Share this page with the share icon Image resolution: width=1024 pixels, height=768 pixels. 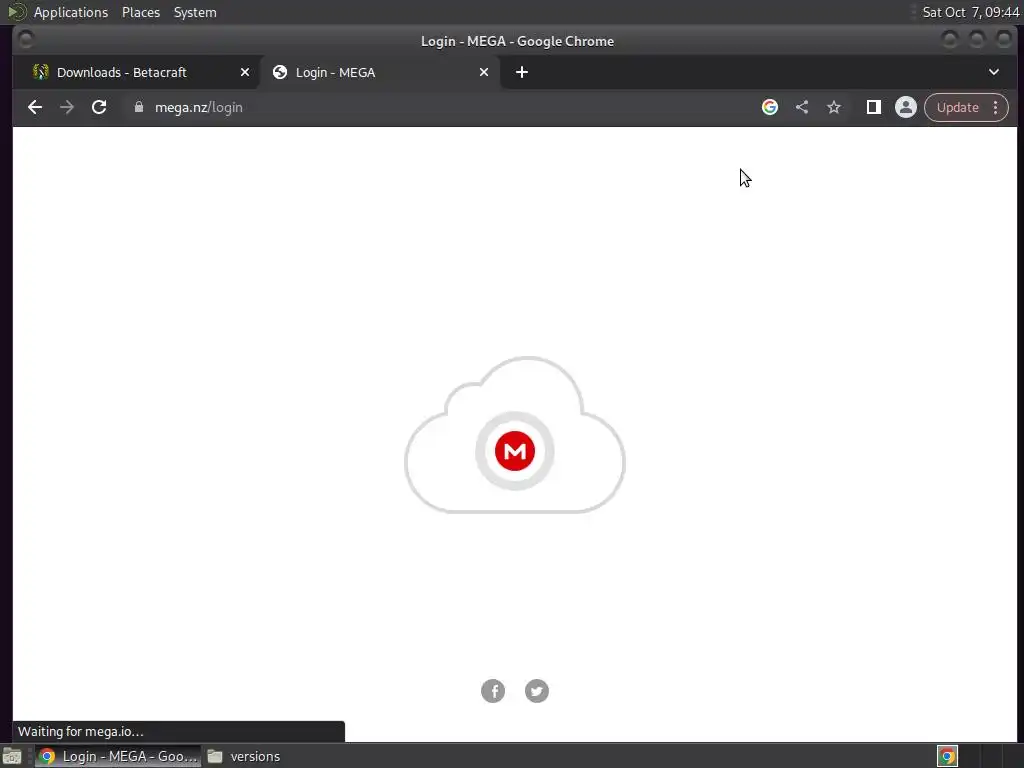(x=802, y=107)
